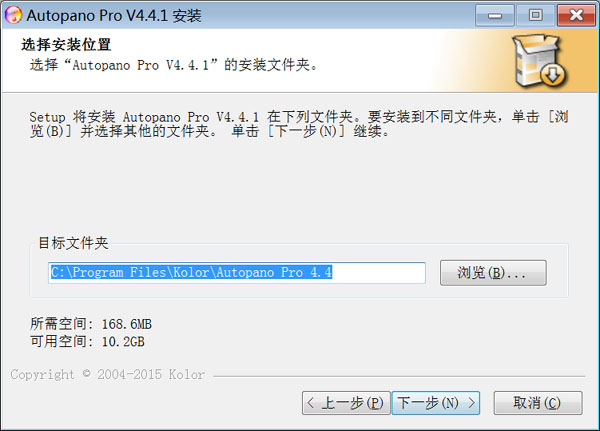Close the Autopano Pro setup window
This screenshot has height=431, width=600.
(x=576, y=16)
